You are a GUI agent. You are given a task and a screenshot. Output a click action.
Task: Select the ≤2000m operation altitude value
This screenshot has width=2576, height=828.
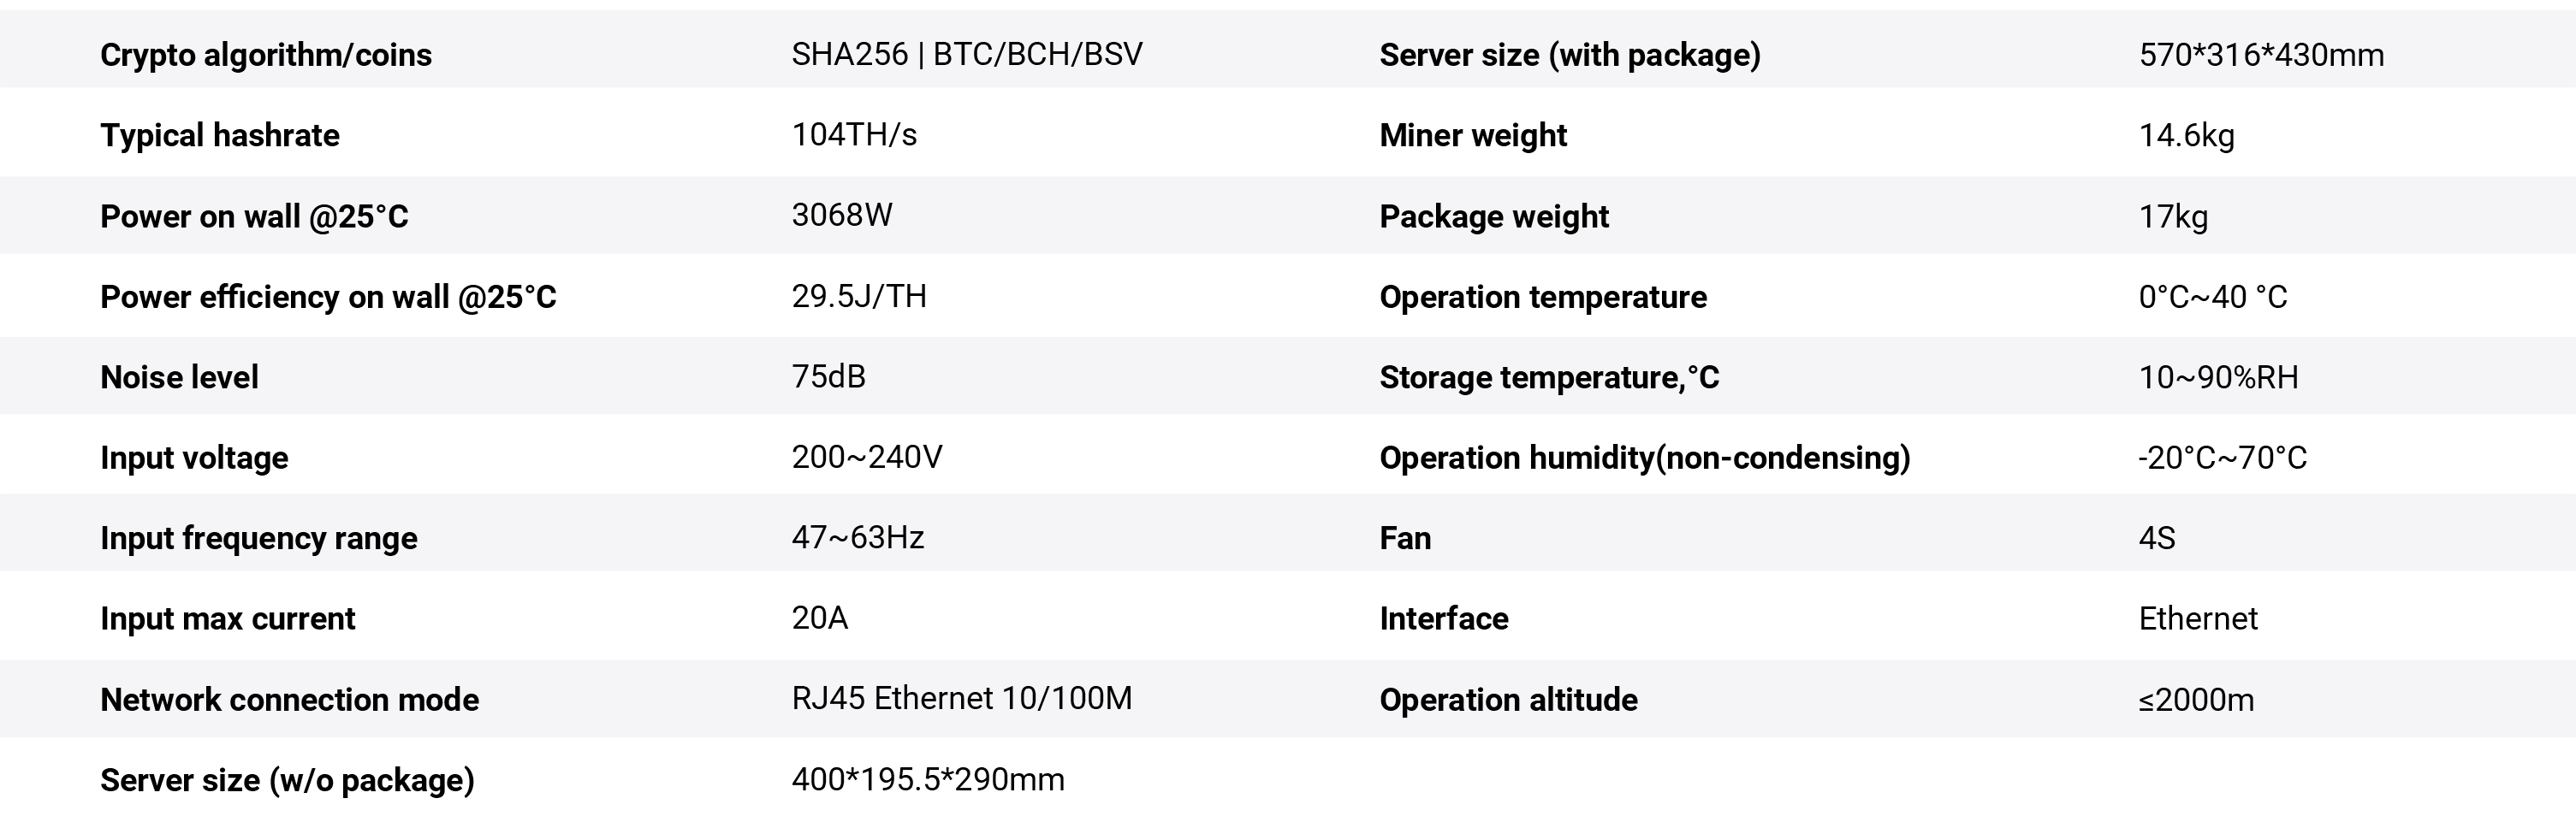[x=2196, y=700]
